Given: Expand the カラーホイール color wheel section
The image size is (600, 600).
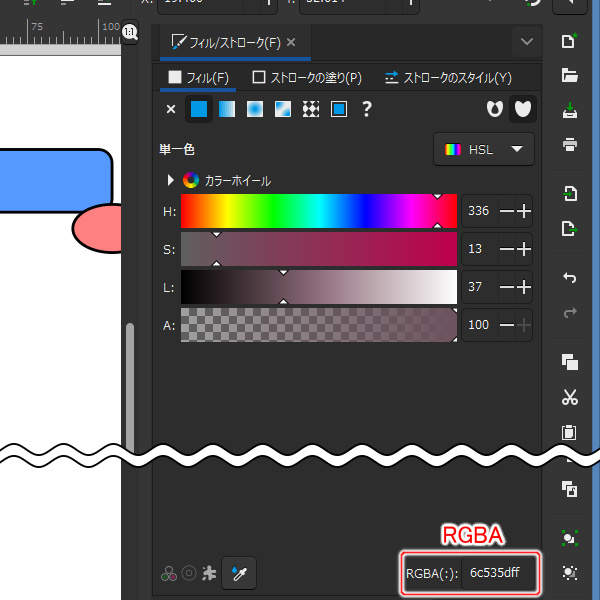Looking at the screenshot, I should (x=170, y=181).
